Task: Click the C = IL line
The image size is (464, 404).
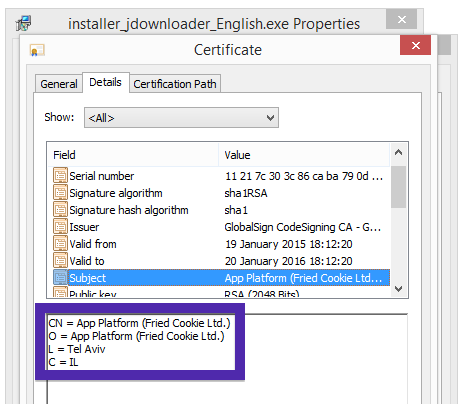Action: click(63, 362)
